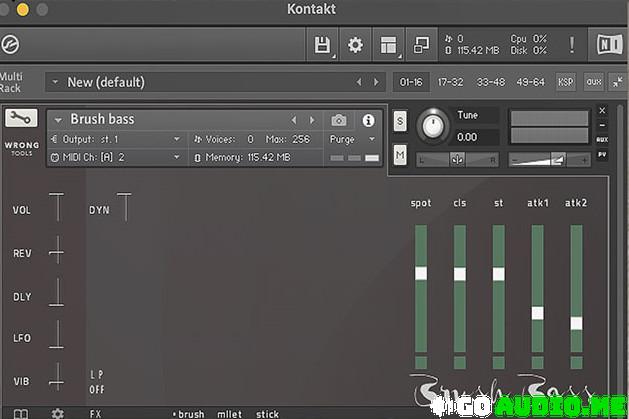Image resolution: width=629 pixels, height=419 pixels.
Task: Select the stick articulation
Action: click(268, 414)
